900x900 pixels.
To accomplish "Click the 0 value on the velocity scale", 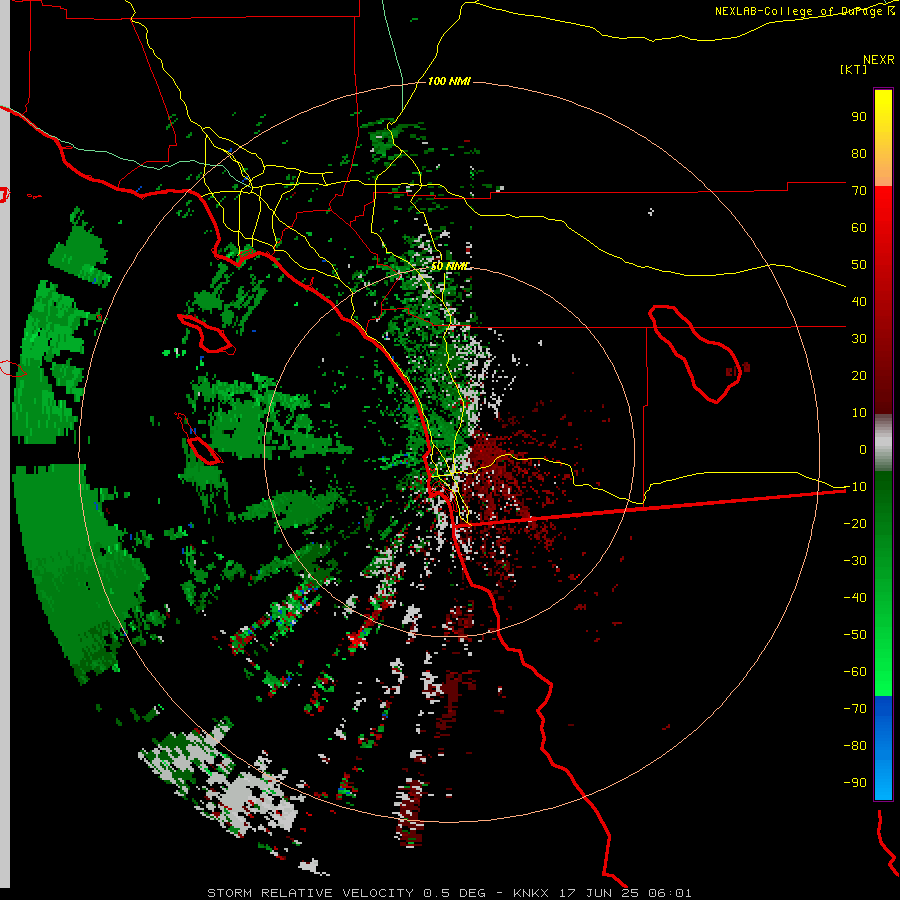I will click(x=863, y=449).
